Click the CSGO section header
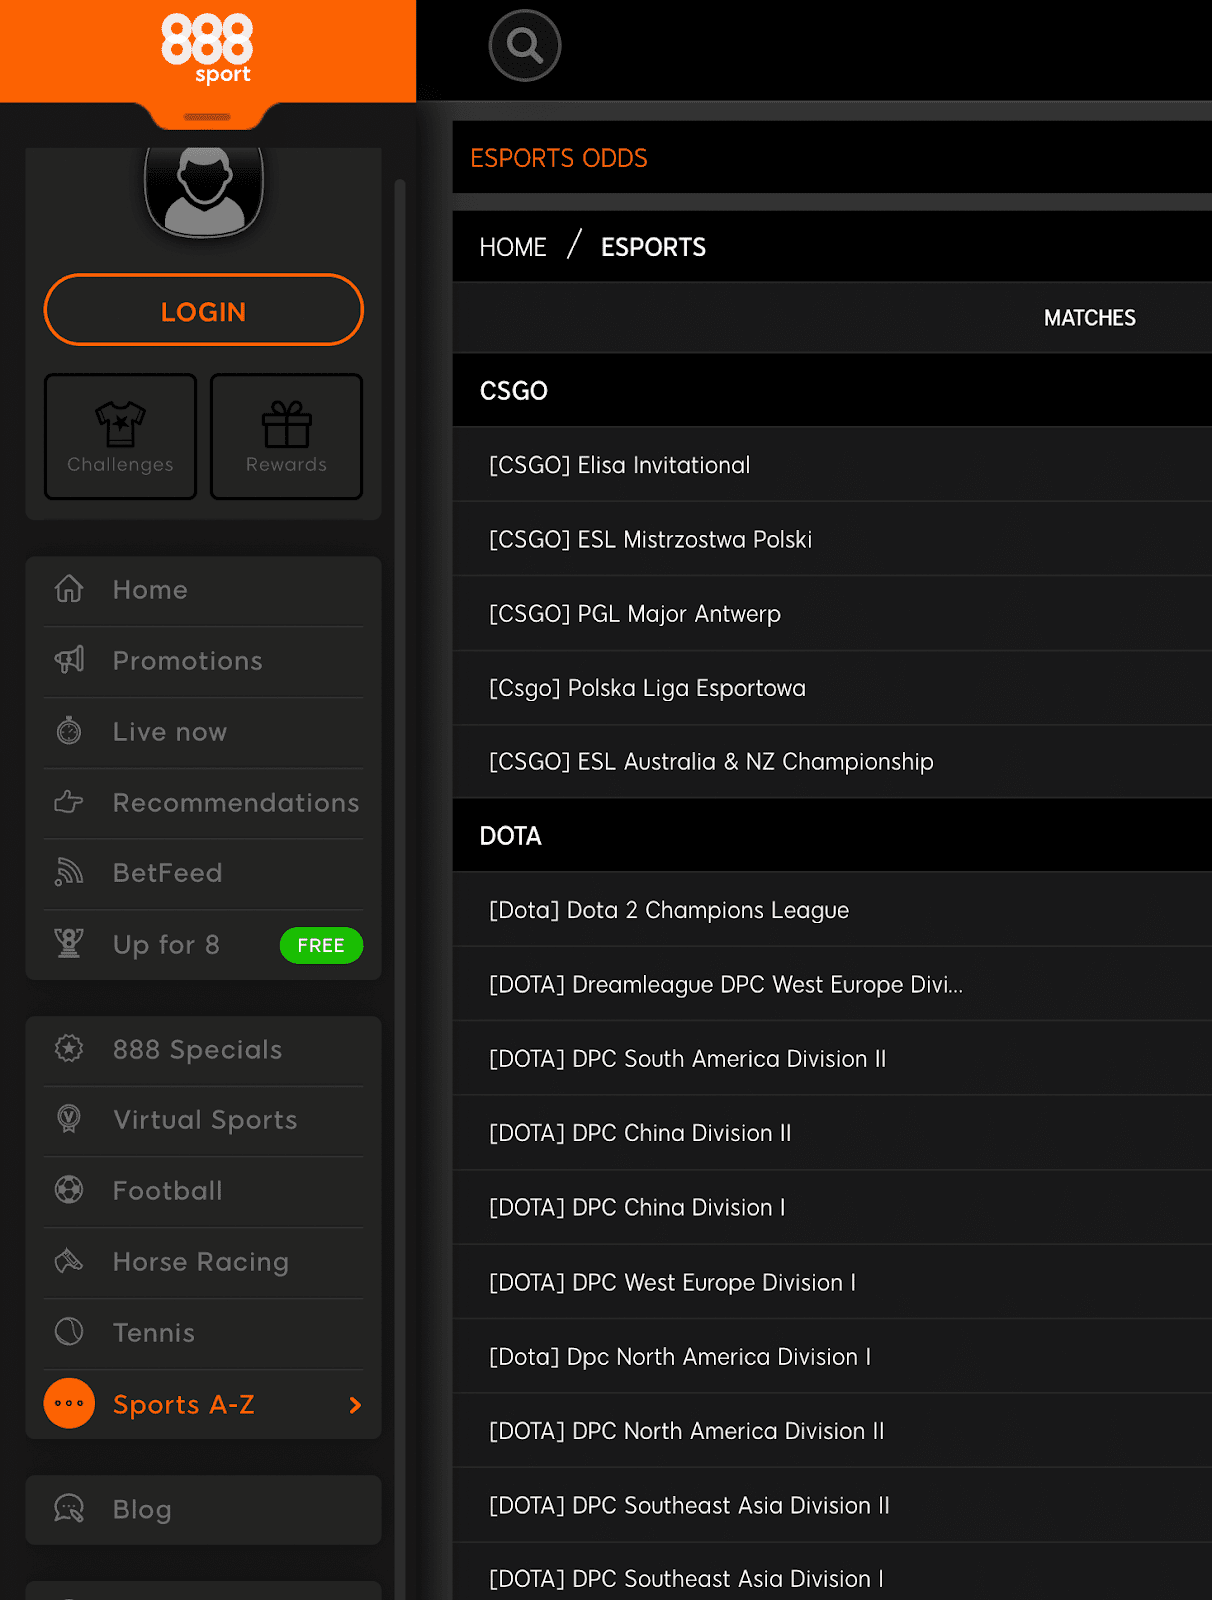The width and height of the screenshot is (1212, 1600). point(832,390)
